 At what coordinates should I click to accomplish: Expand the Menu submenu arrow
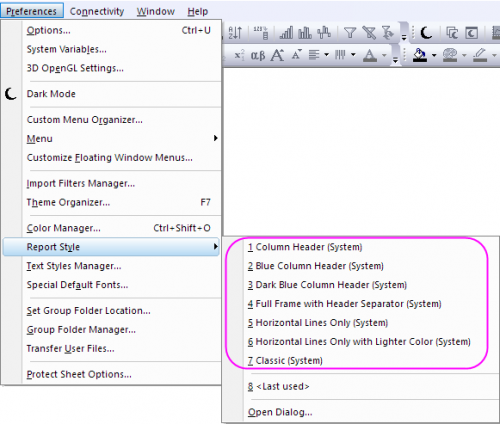[x=216, y=138]
